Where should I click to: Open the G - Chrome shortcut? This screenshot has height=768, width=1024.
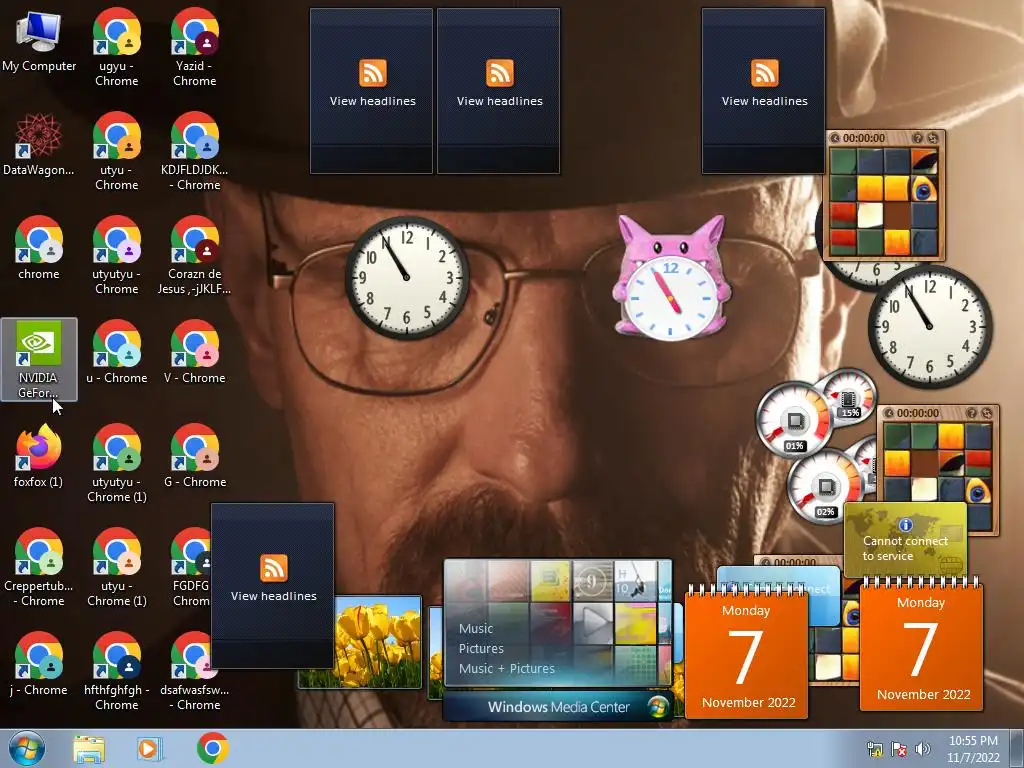pyautogui.click(x=195, y=456)
